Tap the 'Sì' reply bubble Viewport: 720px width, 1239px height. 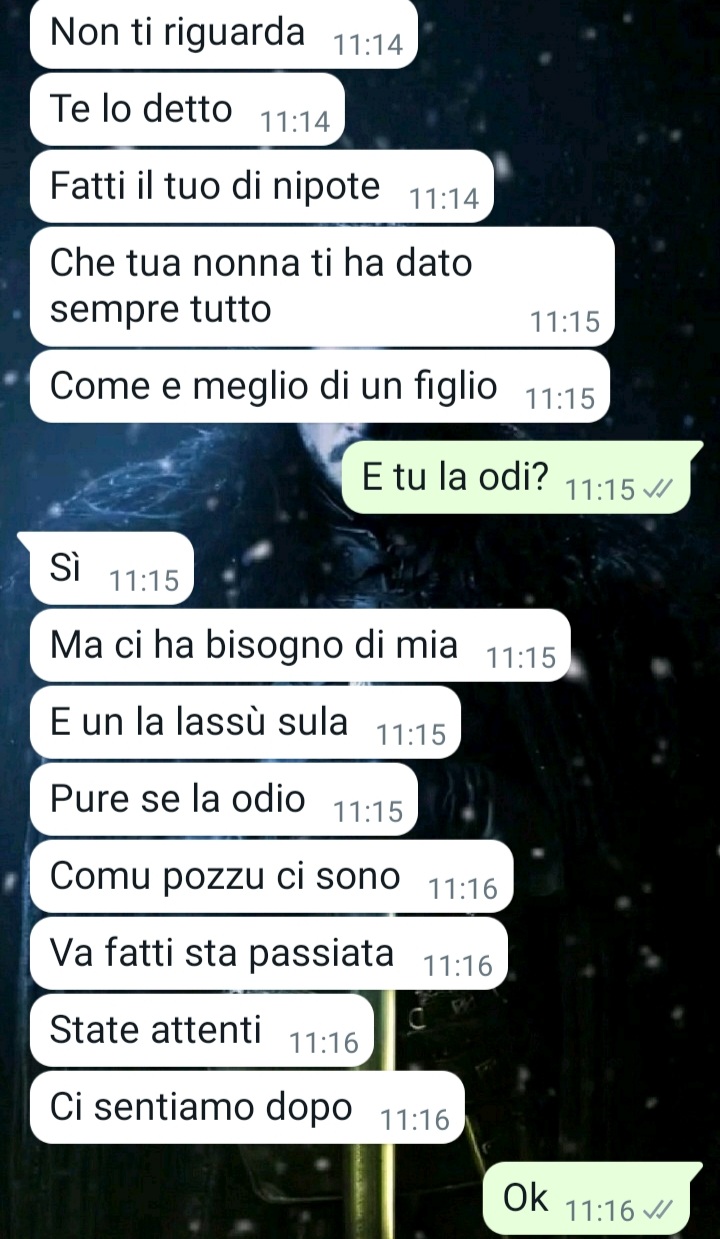[110, 568]
